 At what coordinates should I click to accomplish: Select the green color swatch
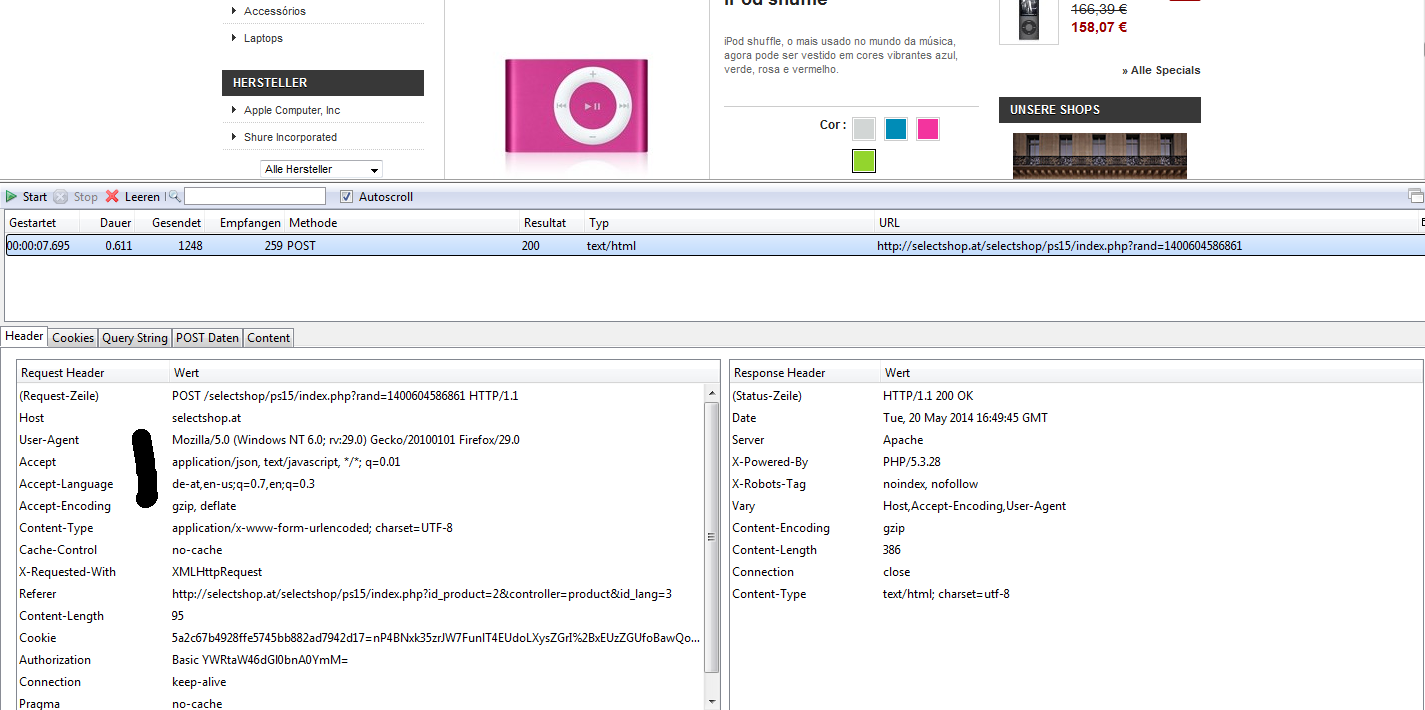864,161
